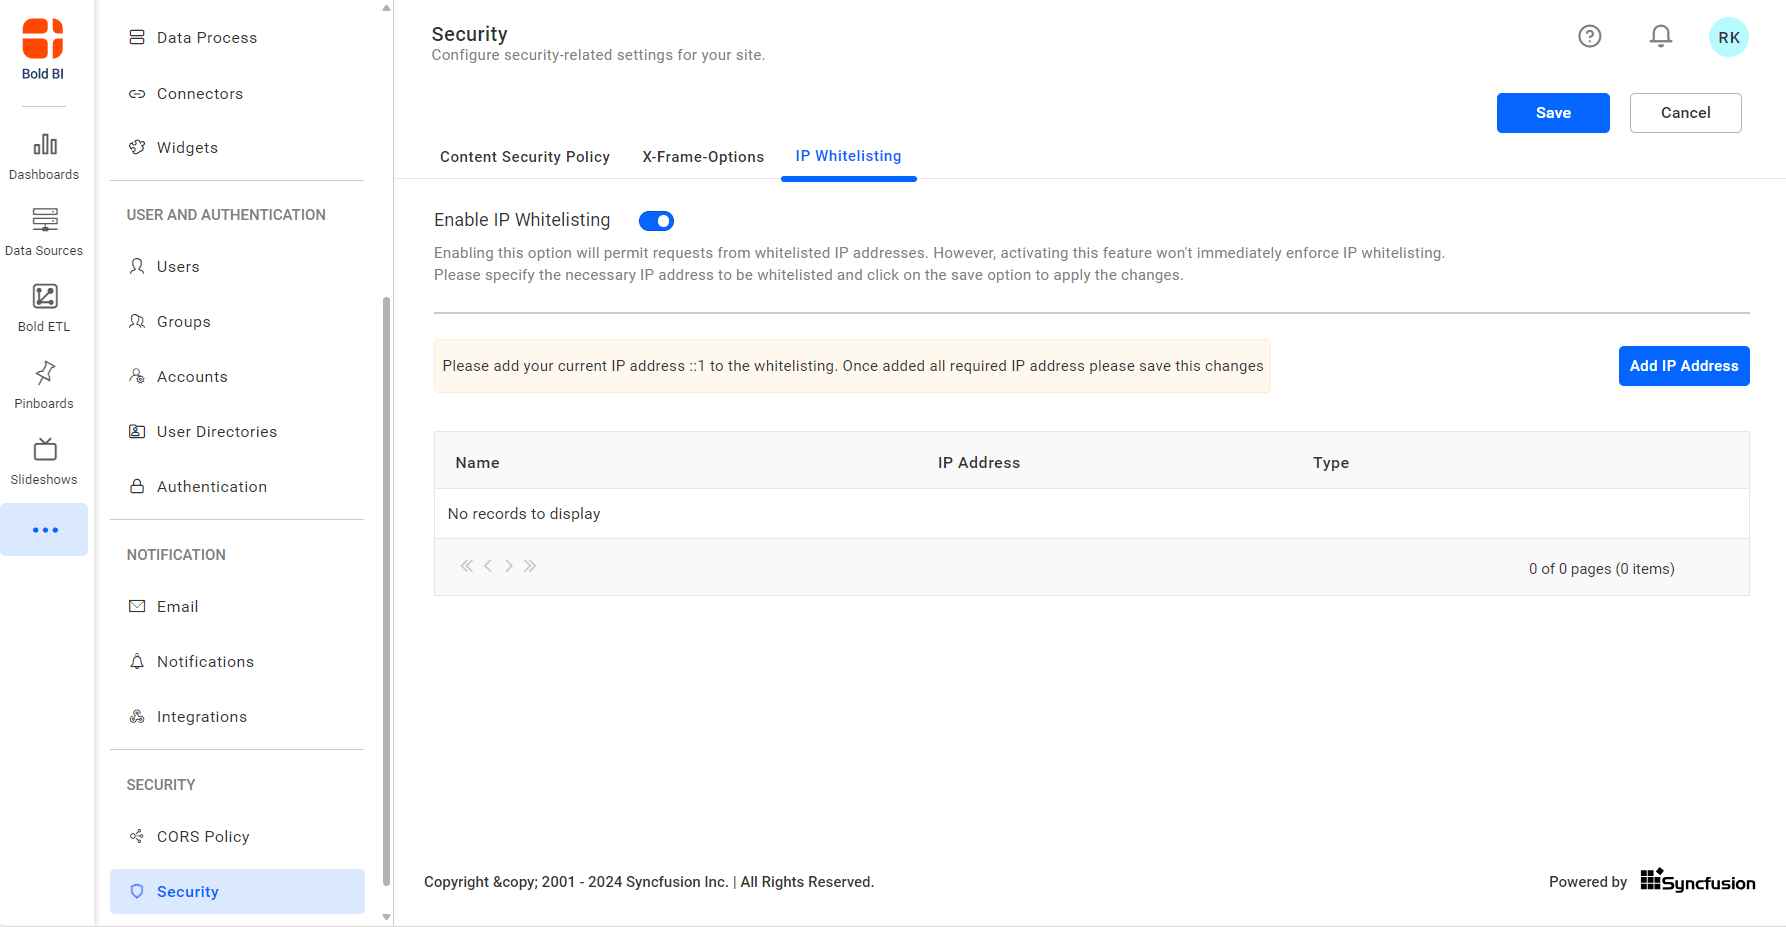Click the RK profile avatar
This screenshot has height=927, width=1786.
(1729, 36)
